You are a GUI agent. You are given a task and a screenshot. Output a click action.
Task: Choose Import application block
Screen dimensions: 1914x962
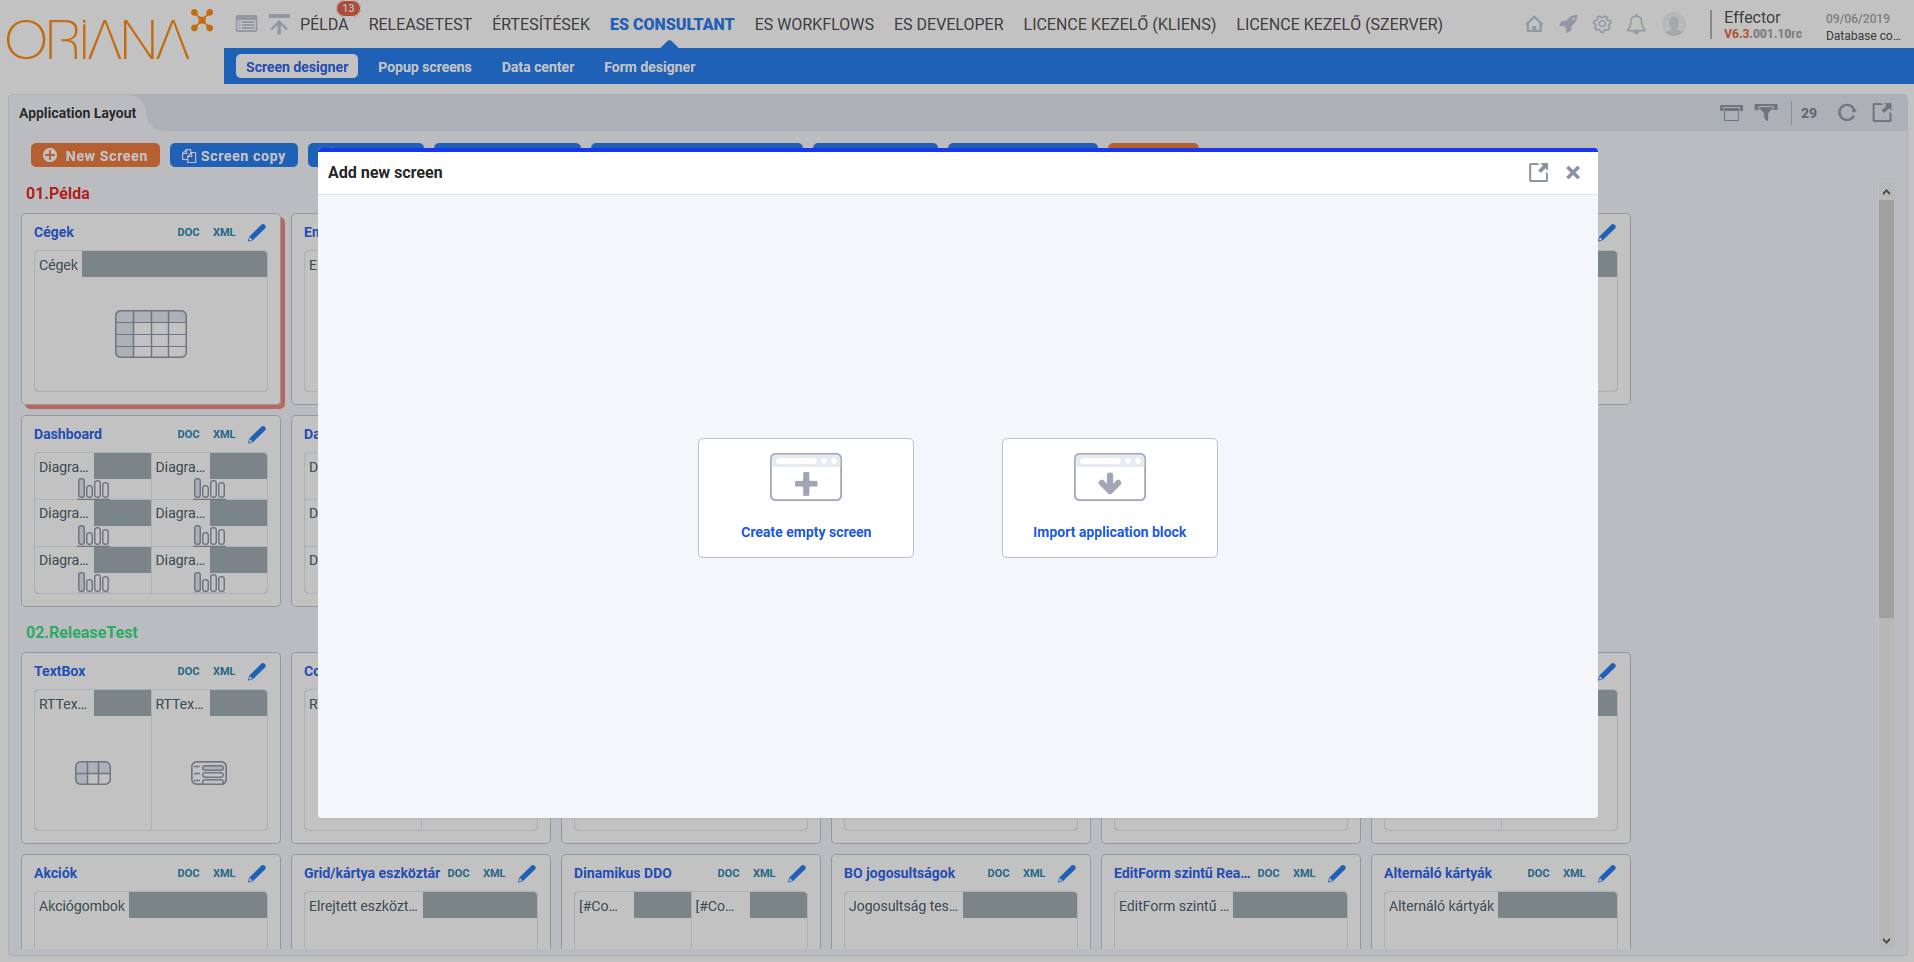1110,498
